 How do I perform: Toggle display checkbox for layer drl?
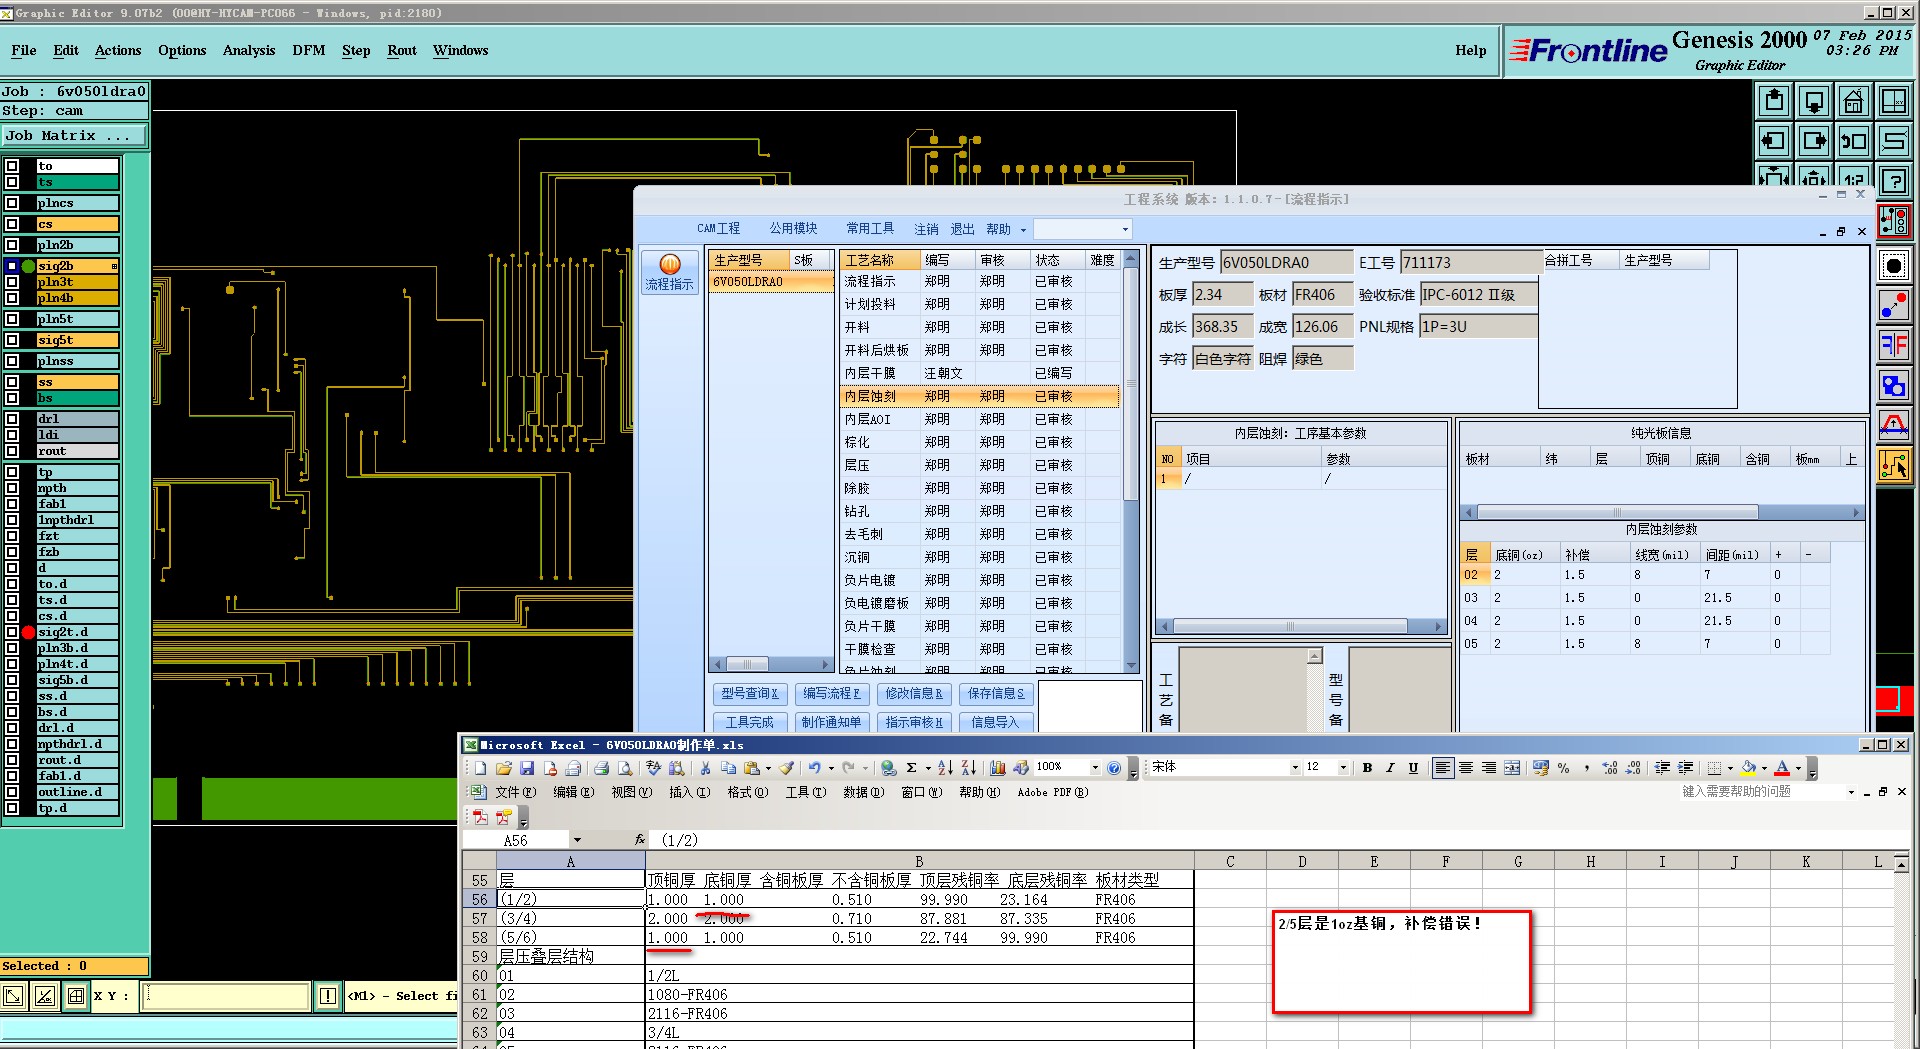pos(12,419)
